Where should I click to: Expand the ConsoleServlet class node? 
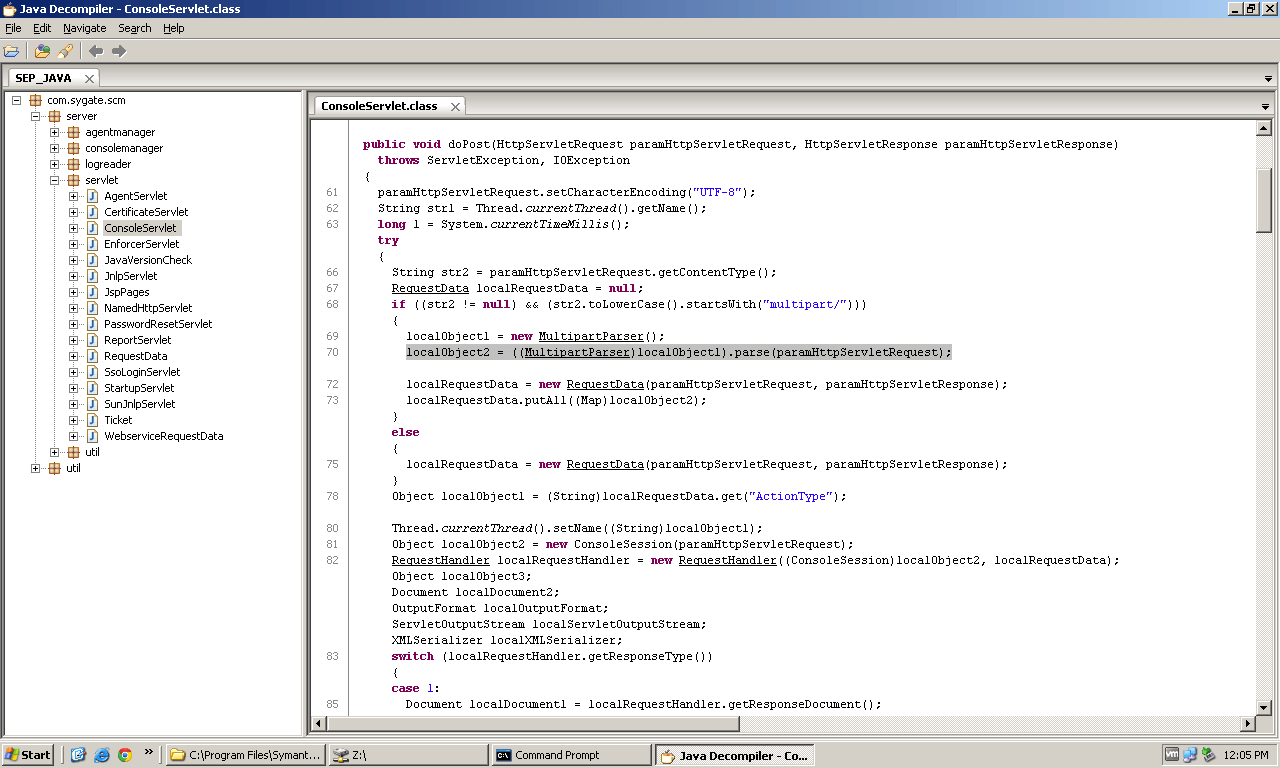[74, 228]
